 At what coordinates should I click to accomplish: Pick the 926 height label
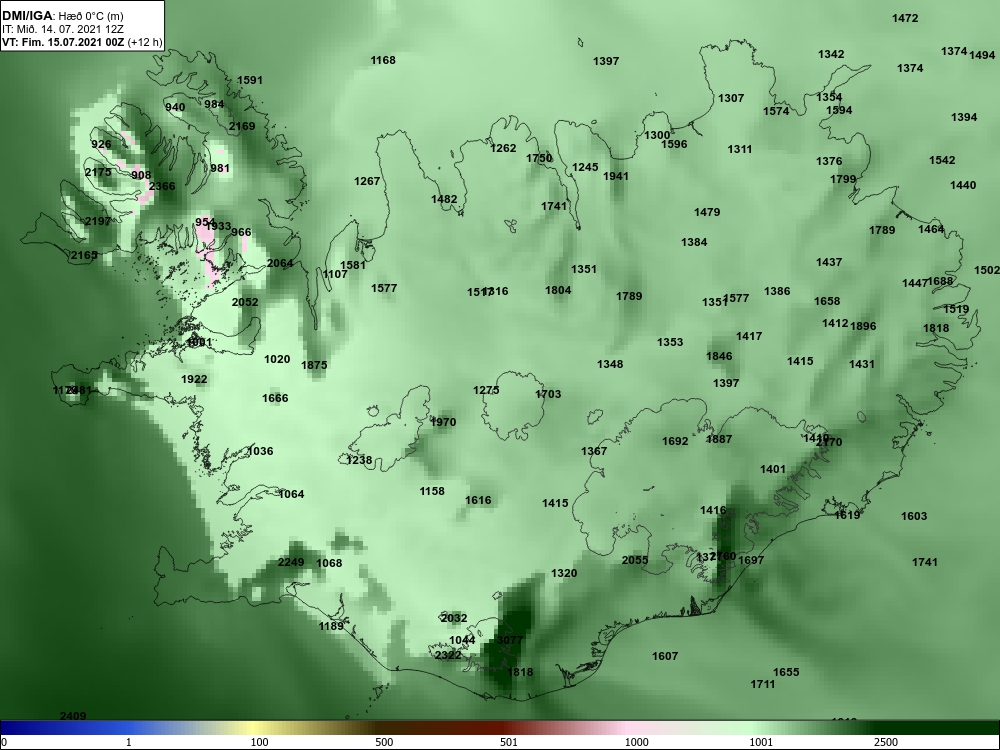pos(101,143)
